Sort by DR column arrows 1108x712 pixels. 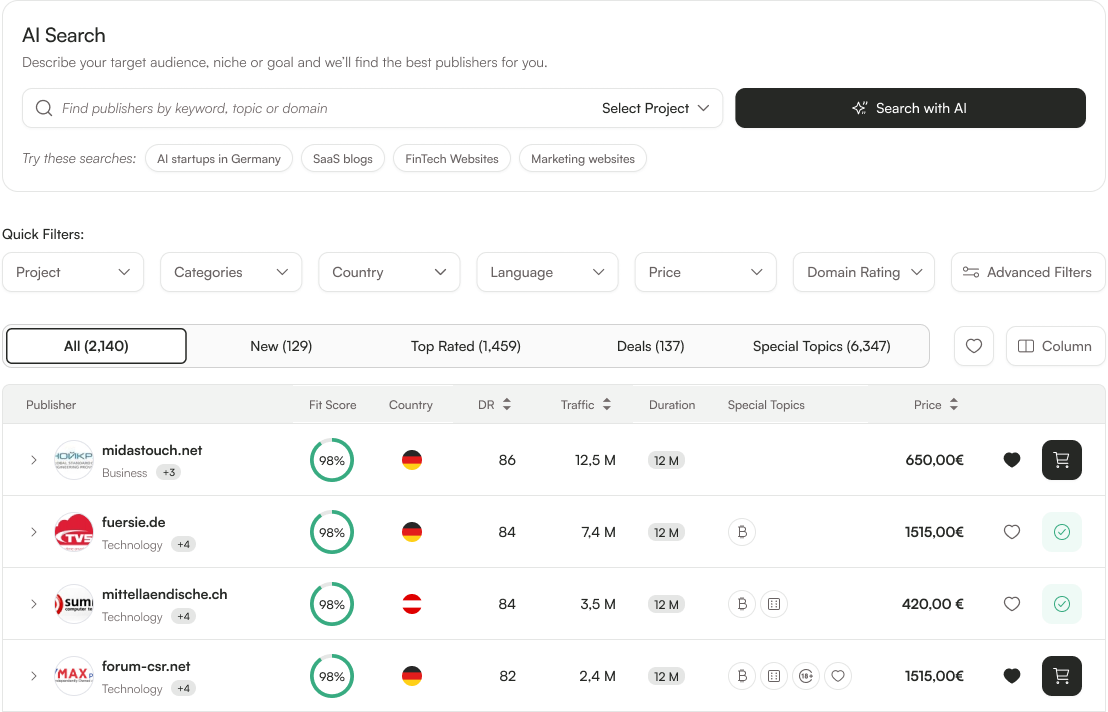[507, 405]
